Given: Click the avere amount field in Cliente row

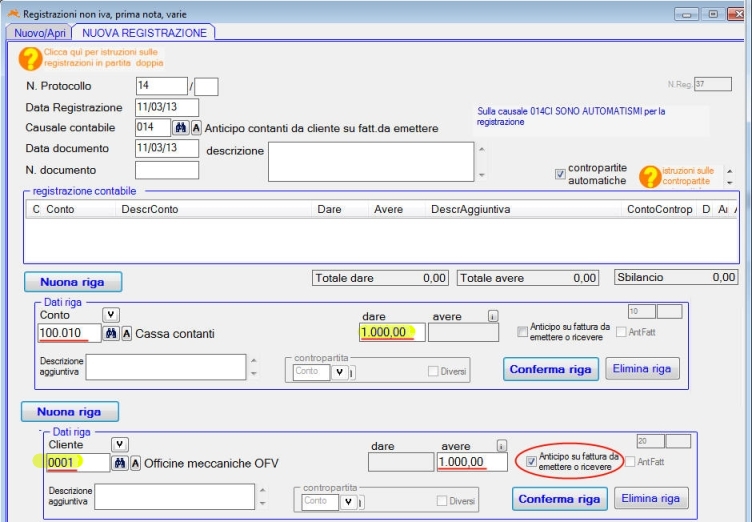Looking at the screenshot, I should pos(472,462).
